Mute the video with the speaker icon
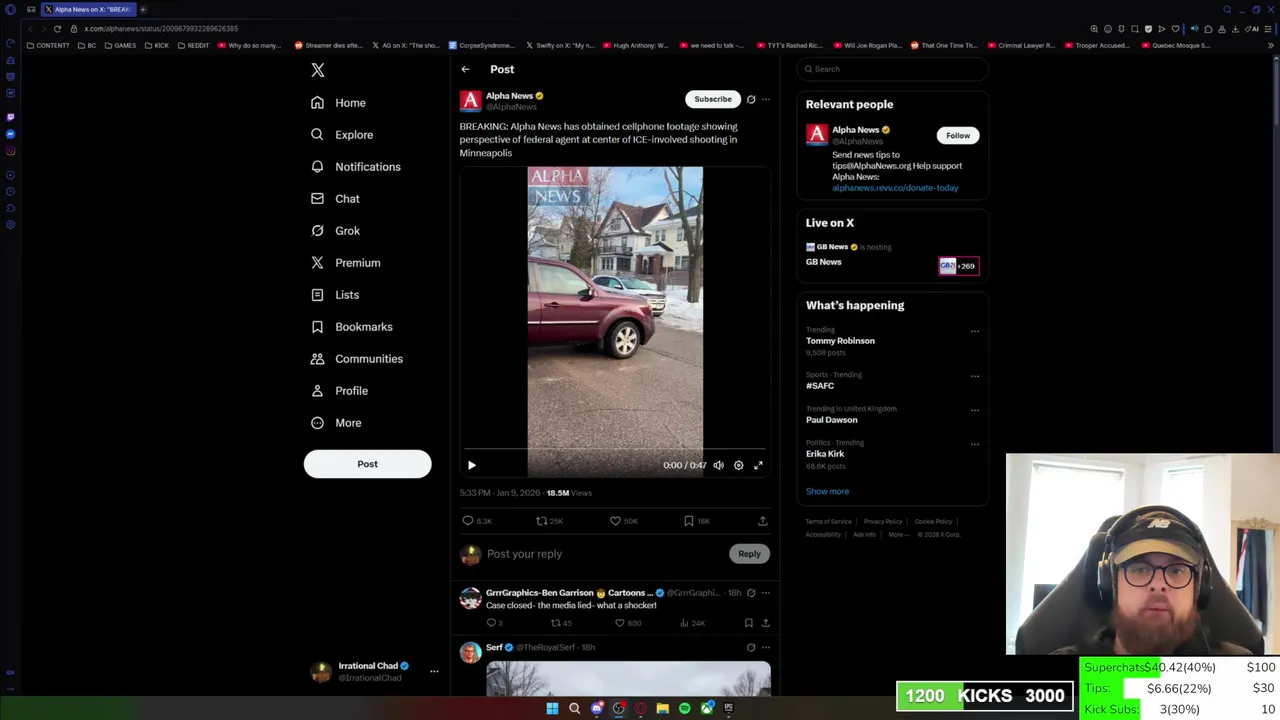The width and height of the screenshot is (1280, 720). tap(718, 465)
